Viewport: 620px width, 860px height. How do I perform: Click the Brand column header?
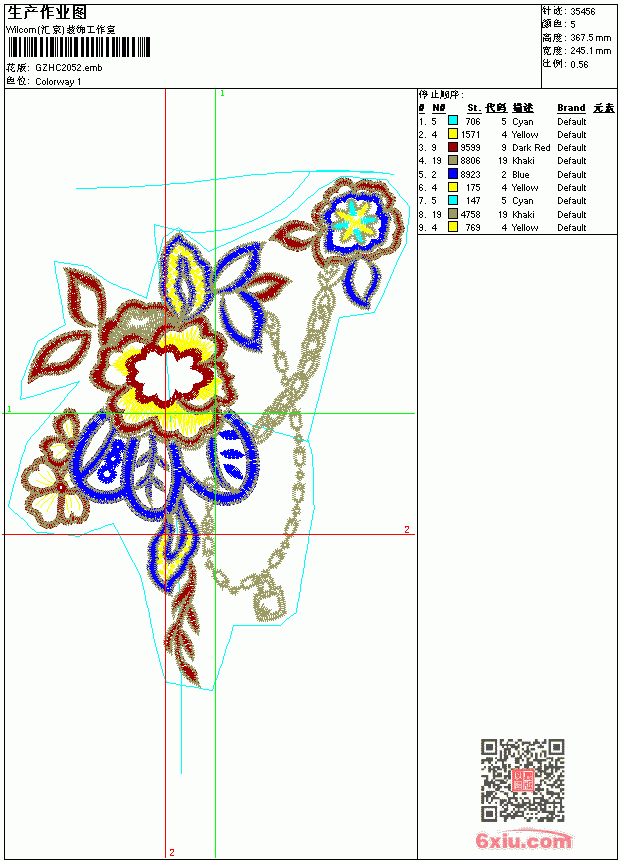point(571,108)
